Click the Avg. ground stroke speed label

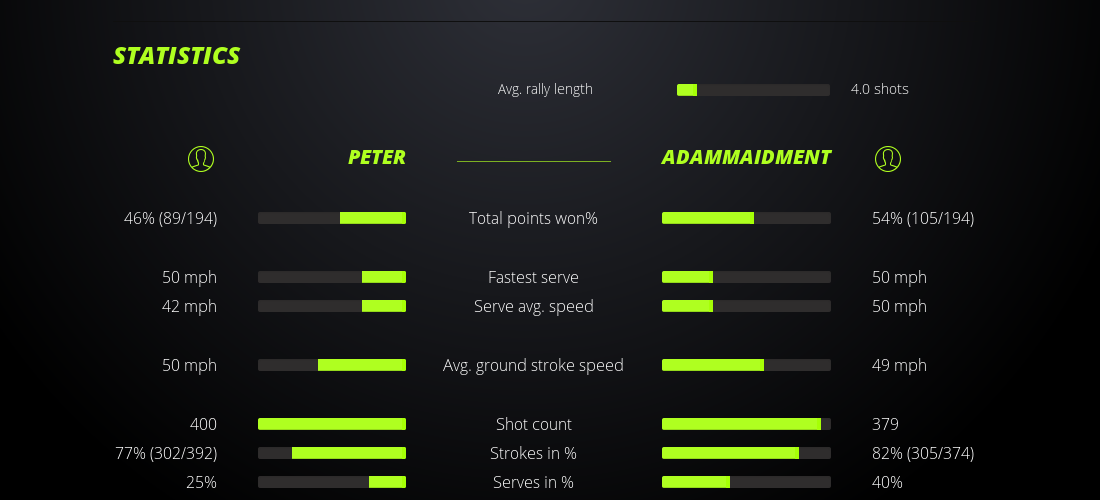tap(533, 365)
